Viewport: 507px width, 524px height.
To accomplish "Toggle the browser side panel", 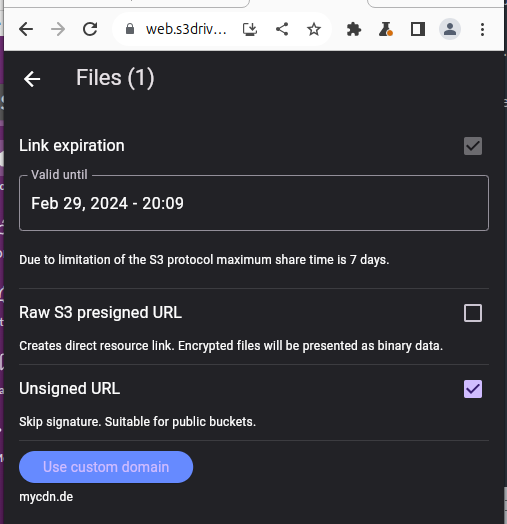I will coord(418,29).
